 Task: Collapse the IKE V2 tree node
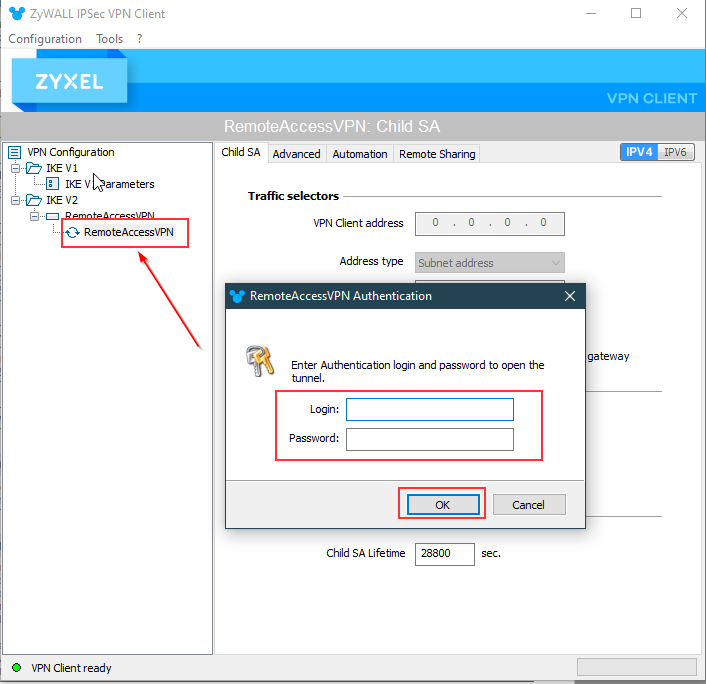click(x=16, y=200)
